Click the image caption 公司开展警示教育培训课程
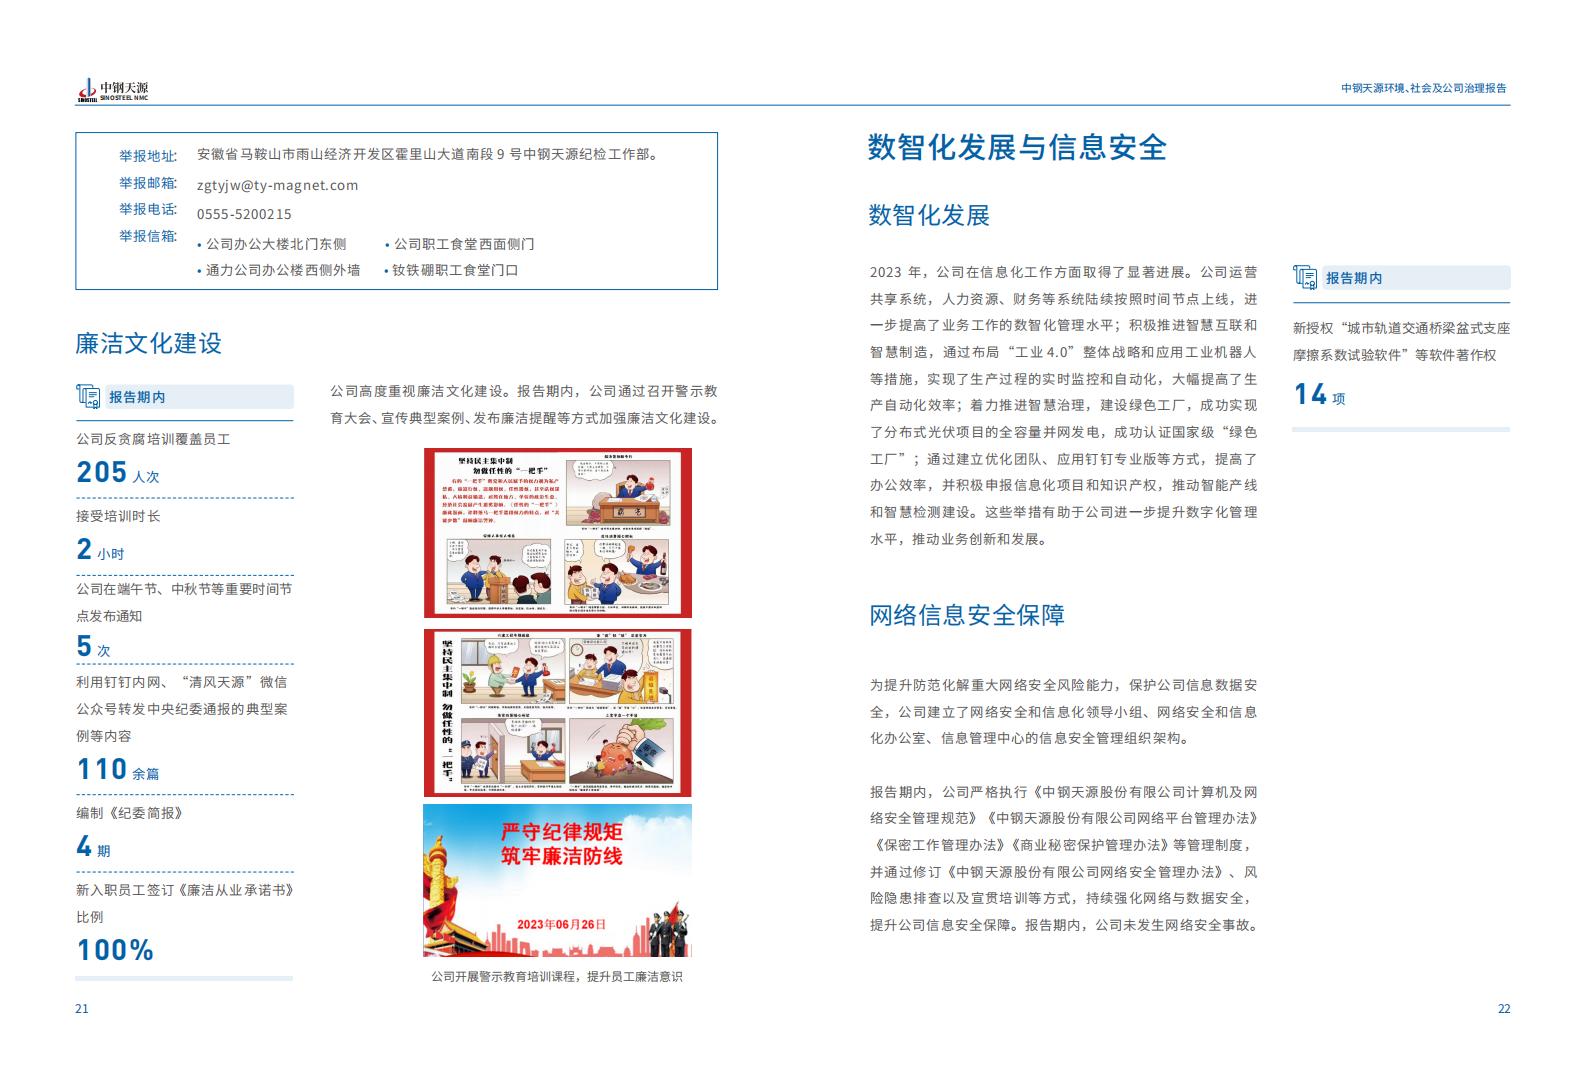The width and height of the screenshot is (1587, 1077). pos(557,976)
